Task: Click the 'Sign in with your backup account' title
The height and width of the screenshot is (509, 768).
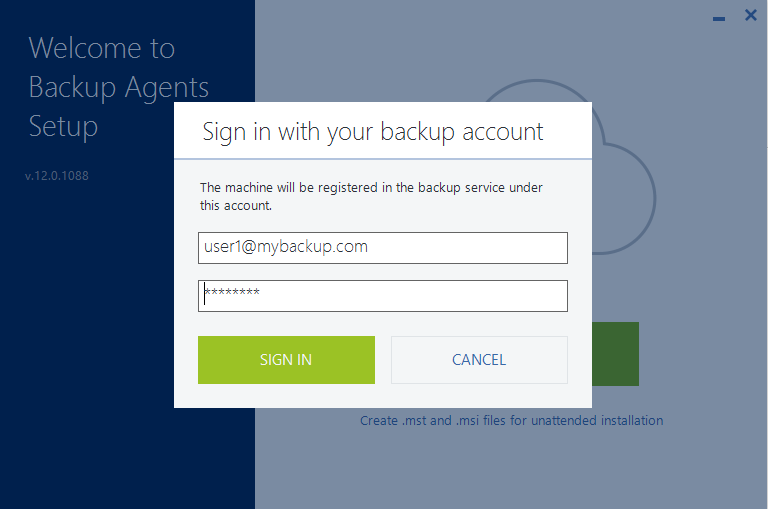Action: 373,132
